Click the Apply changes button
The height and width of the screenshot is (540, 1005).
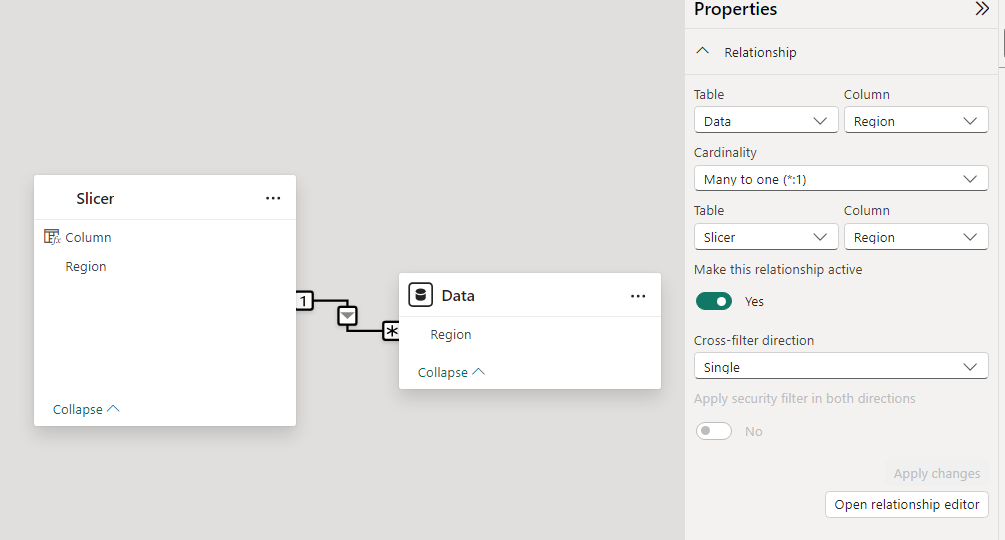pyautogui.click(x=936, y=473)
